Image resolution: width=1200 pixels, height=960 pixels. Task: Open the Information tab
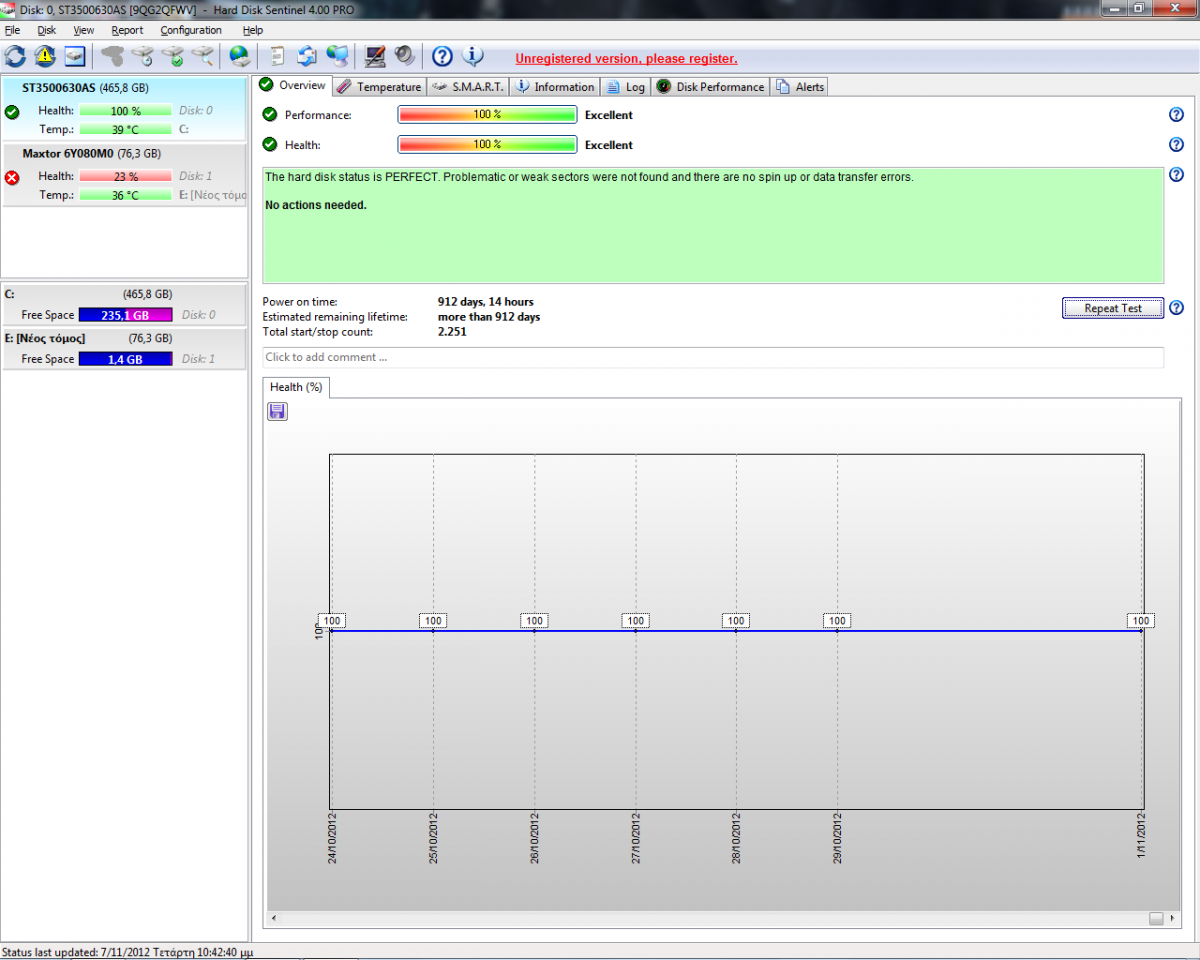click(554, 87)
